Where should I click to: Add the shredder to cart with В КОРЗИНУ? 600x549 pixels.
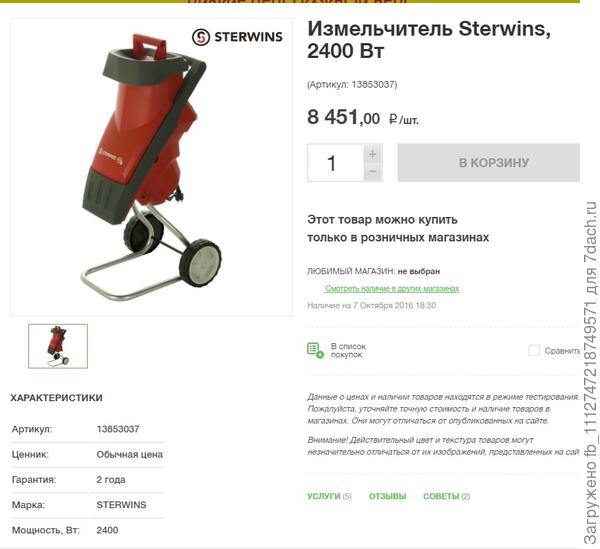[x=489, y=163]
